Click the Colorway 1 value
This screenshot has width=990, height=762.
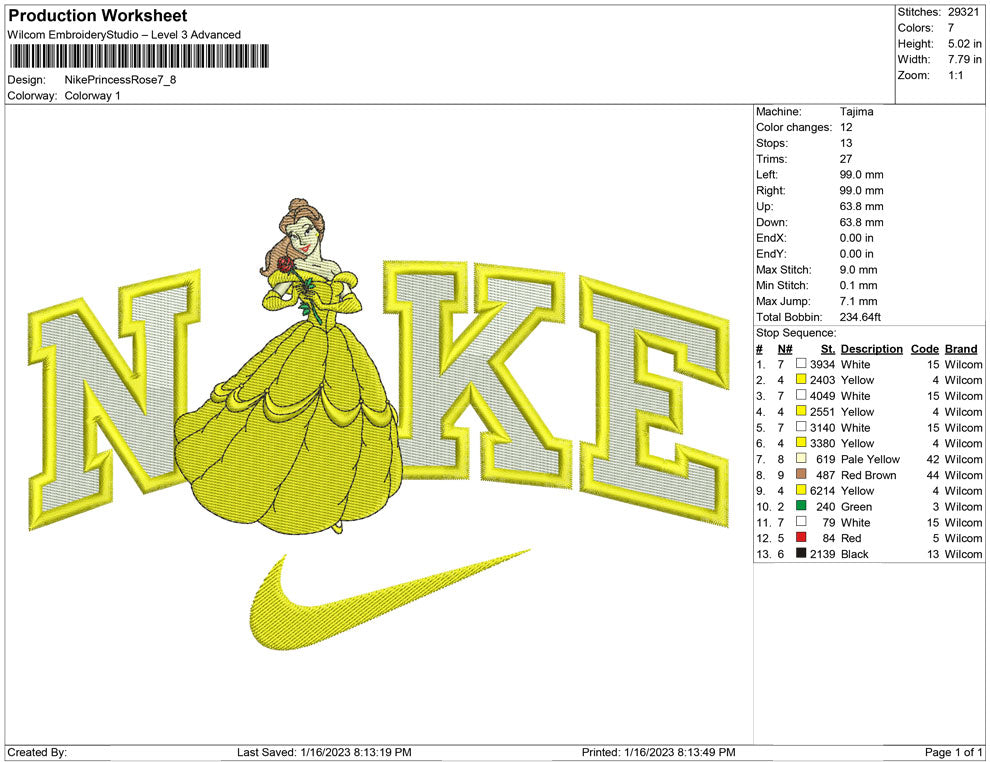pyautogui.click(x=93, y=95)
